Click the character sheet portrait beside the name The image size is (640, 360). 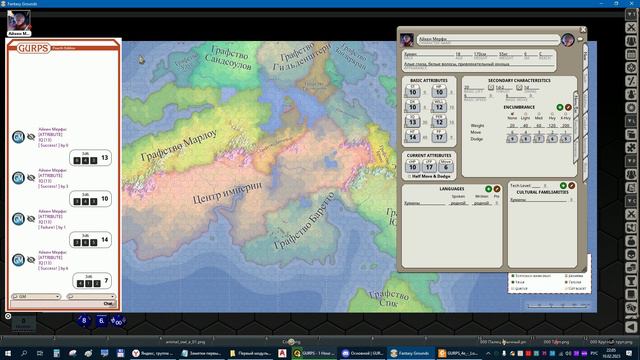pos(407,40)
